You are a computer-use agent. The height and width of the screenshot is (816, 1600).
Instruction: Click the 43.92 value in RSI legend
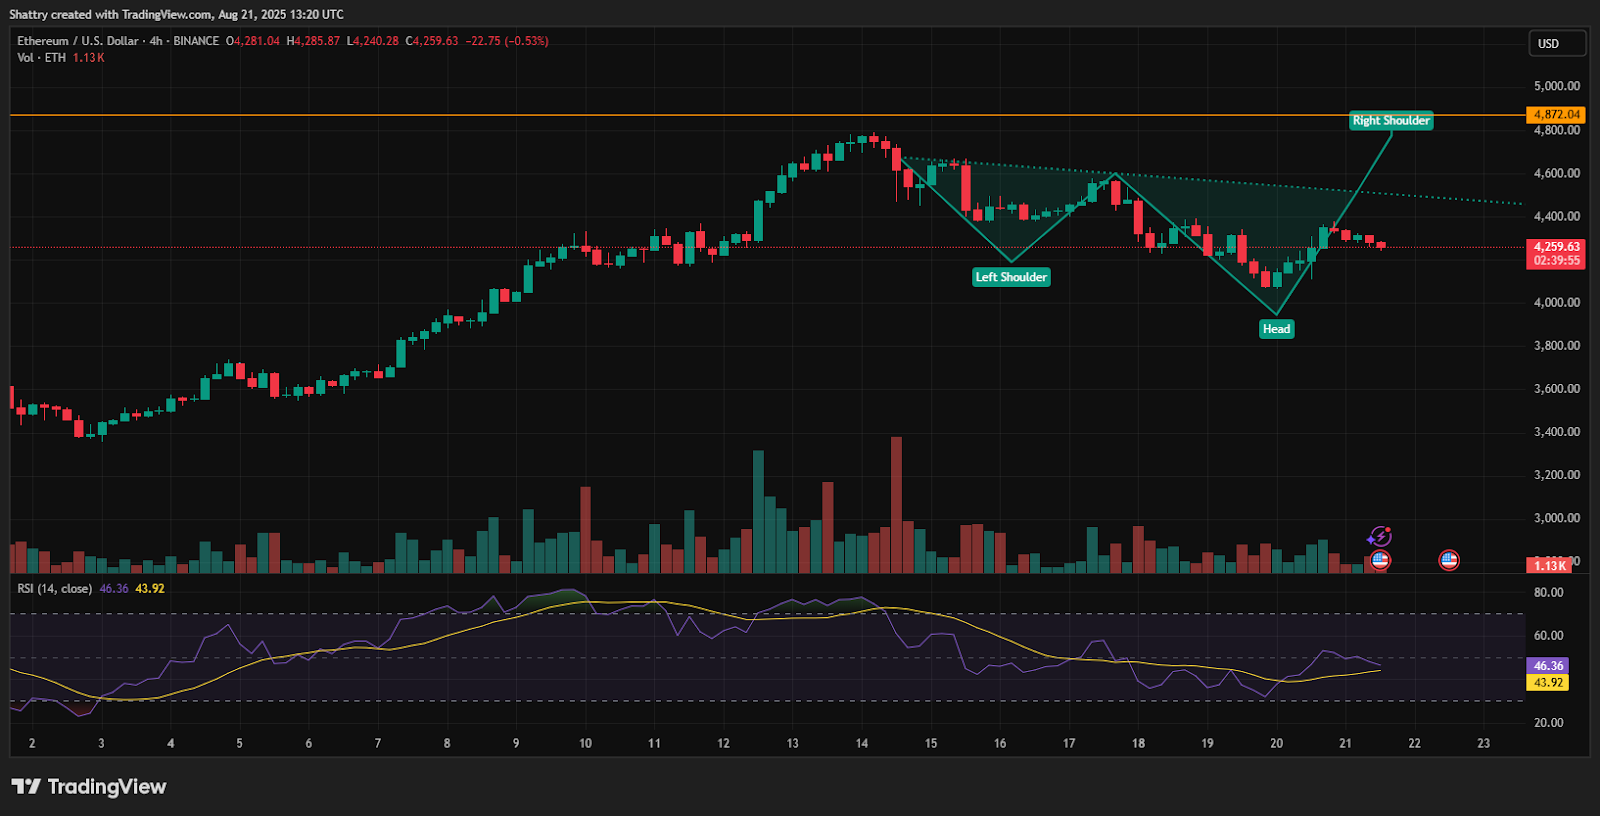150,589
